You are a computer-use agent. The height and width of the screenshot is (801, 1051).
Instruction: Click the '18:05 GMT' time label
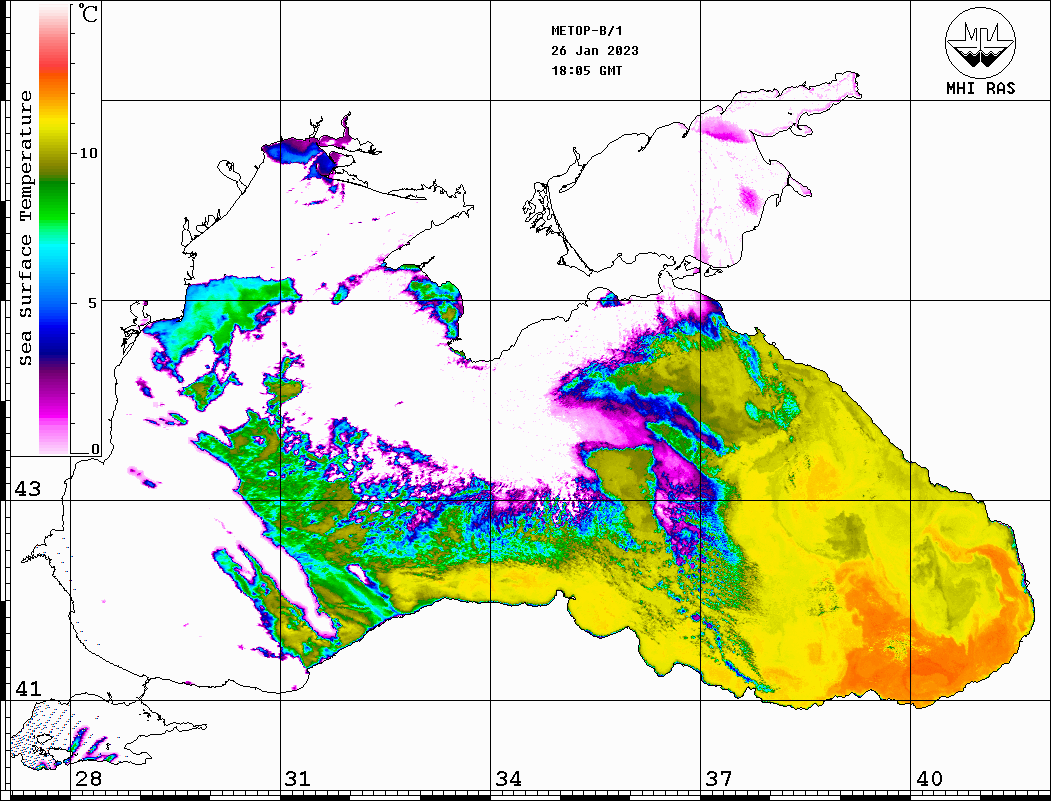586,71
